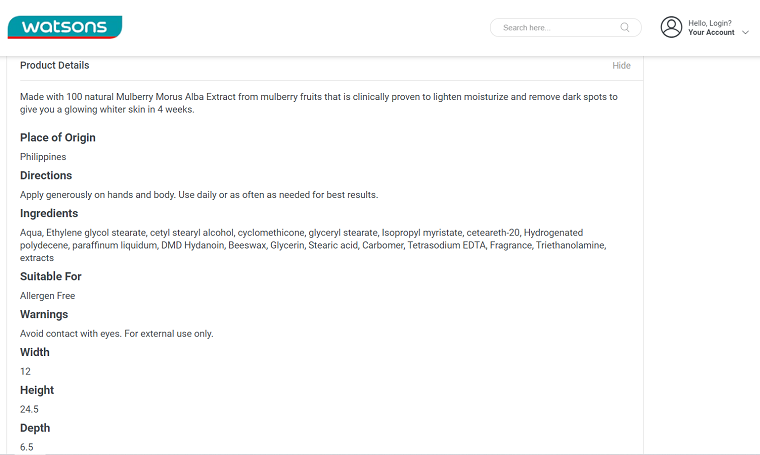Open the Watsons logo homepage

tap(64, 27)
